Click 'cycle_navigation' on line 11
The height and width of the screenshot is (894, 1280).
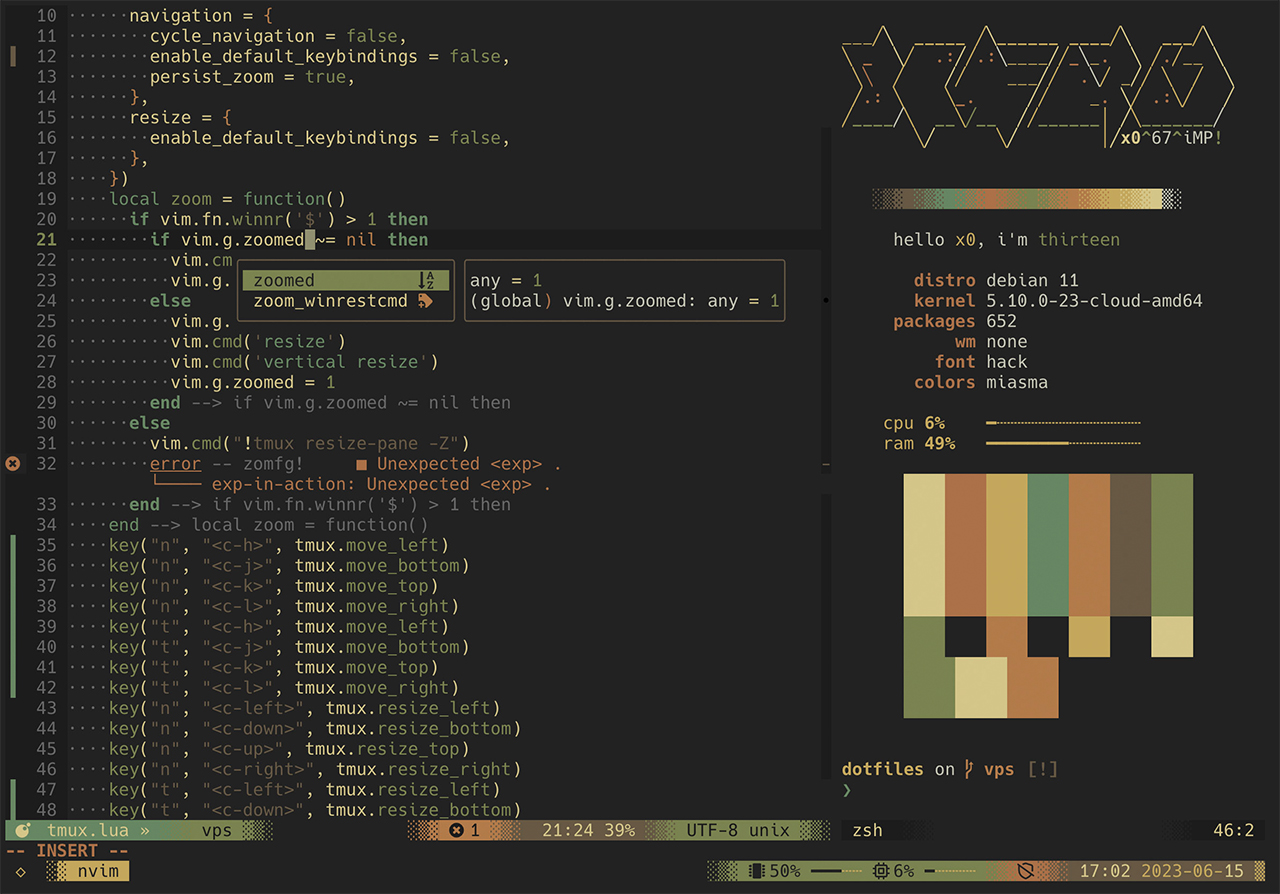click(232, 36)
